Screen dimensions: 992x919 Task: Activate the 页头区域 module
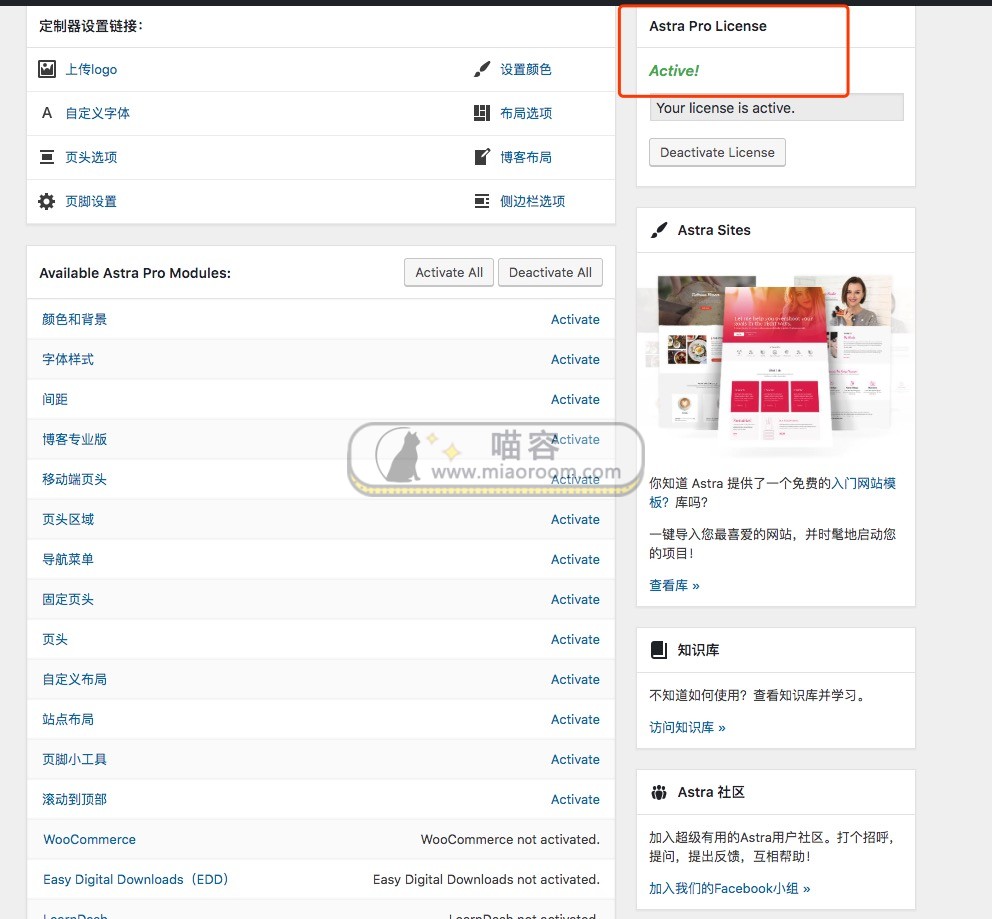(x=575, y=519)
